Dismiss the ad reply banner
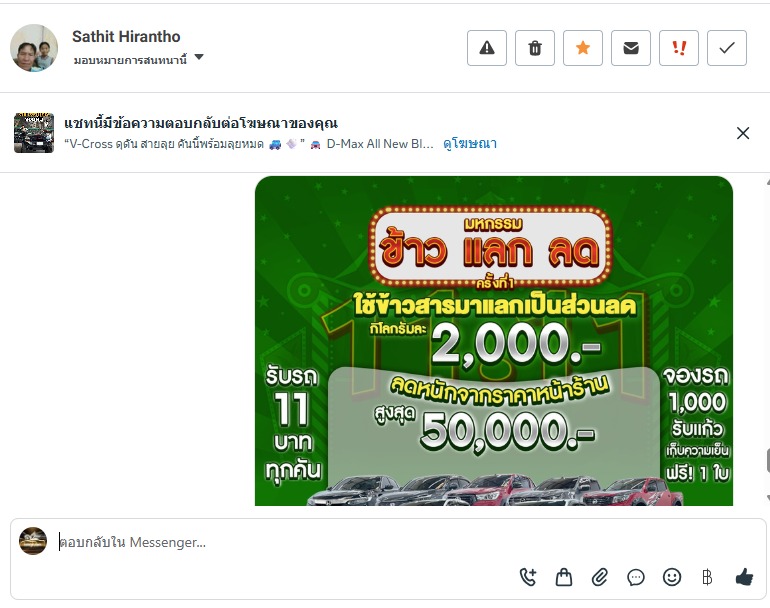Screen dimensions: 770x608 click(x=743, y=133)
